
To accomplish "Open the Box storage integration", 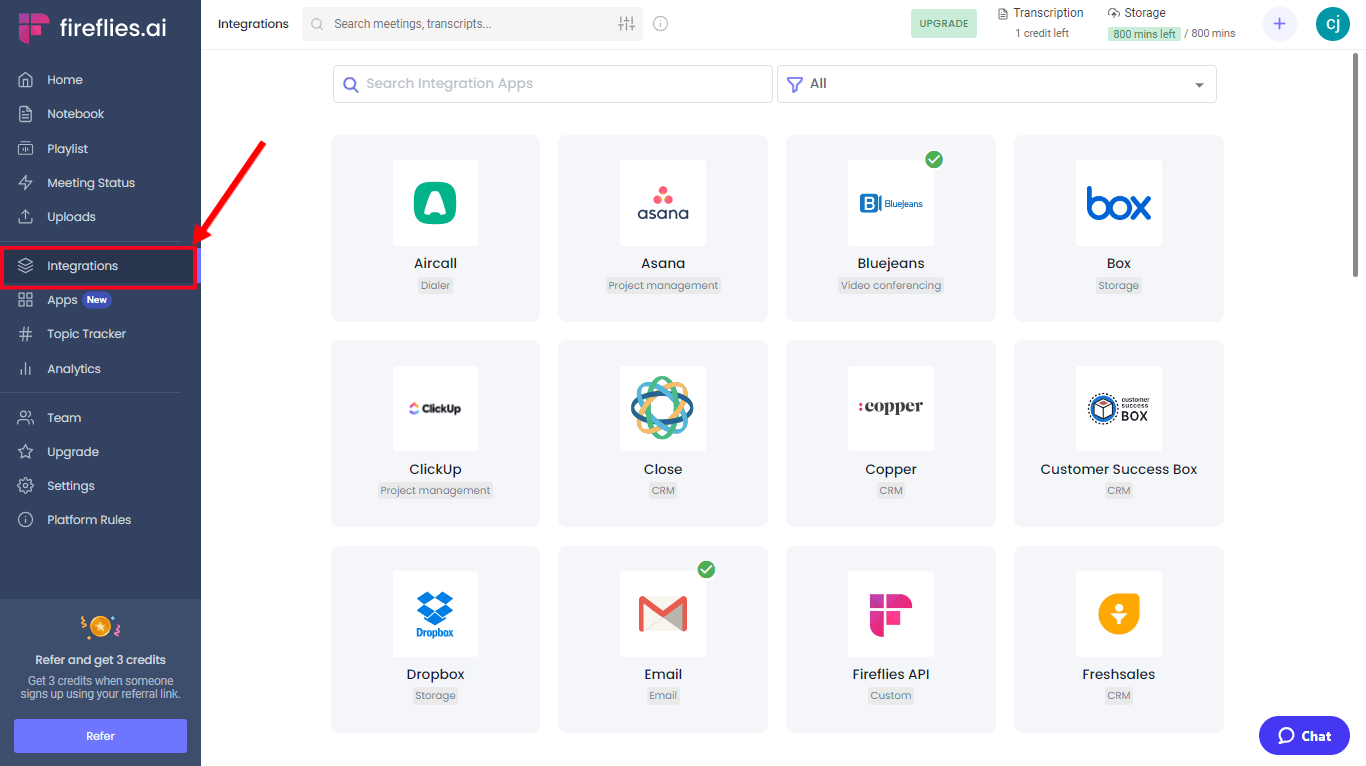I will tap(1119, 228).
